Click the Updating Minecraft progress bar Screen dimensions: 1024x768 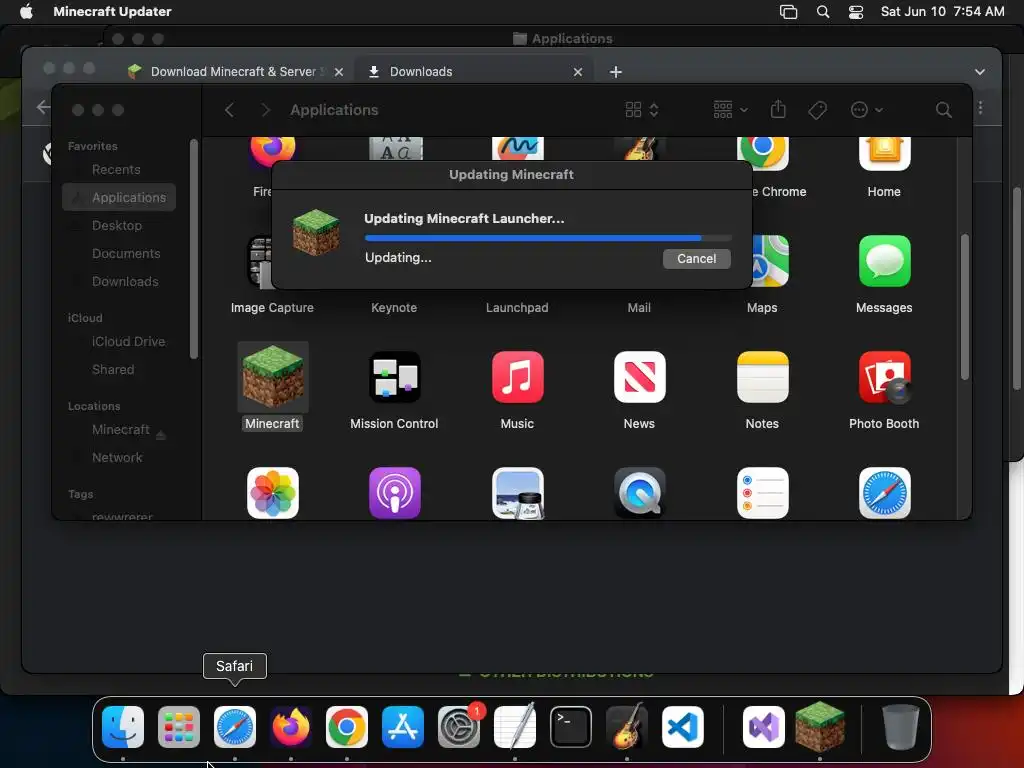pos(548,238)
